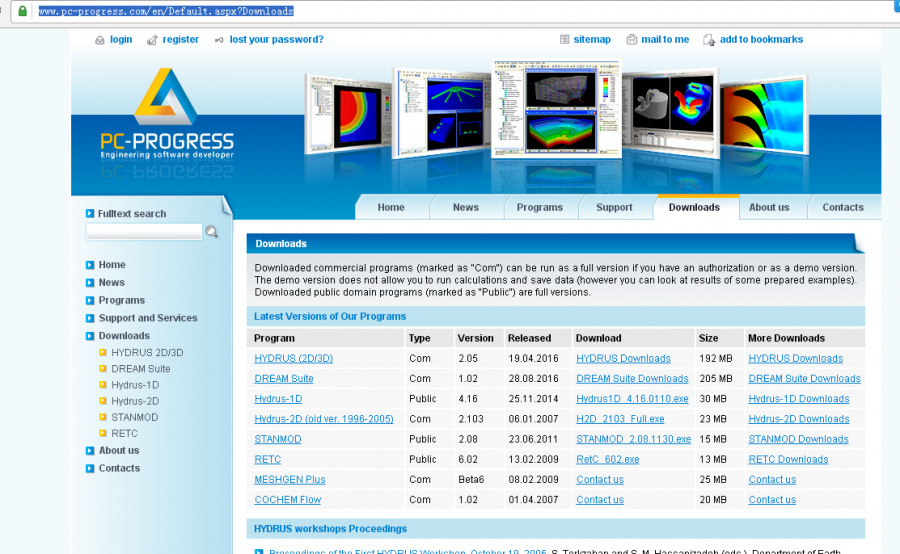
Task: Select the Downloads tab in top navigation
Action: (x=694, y=207)
